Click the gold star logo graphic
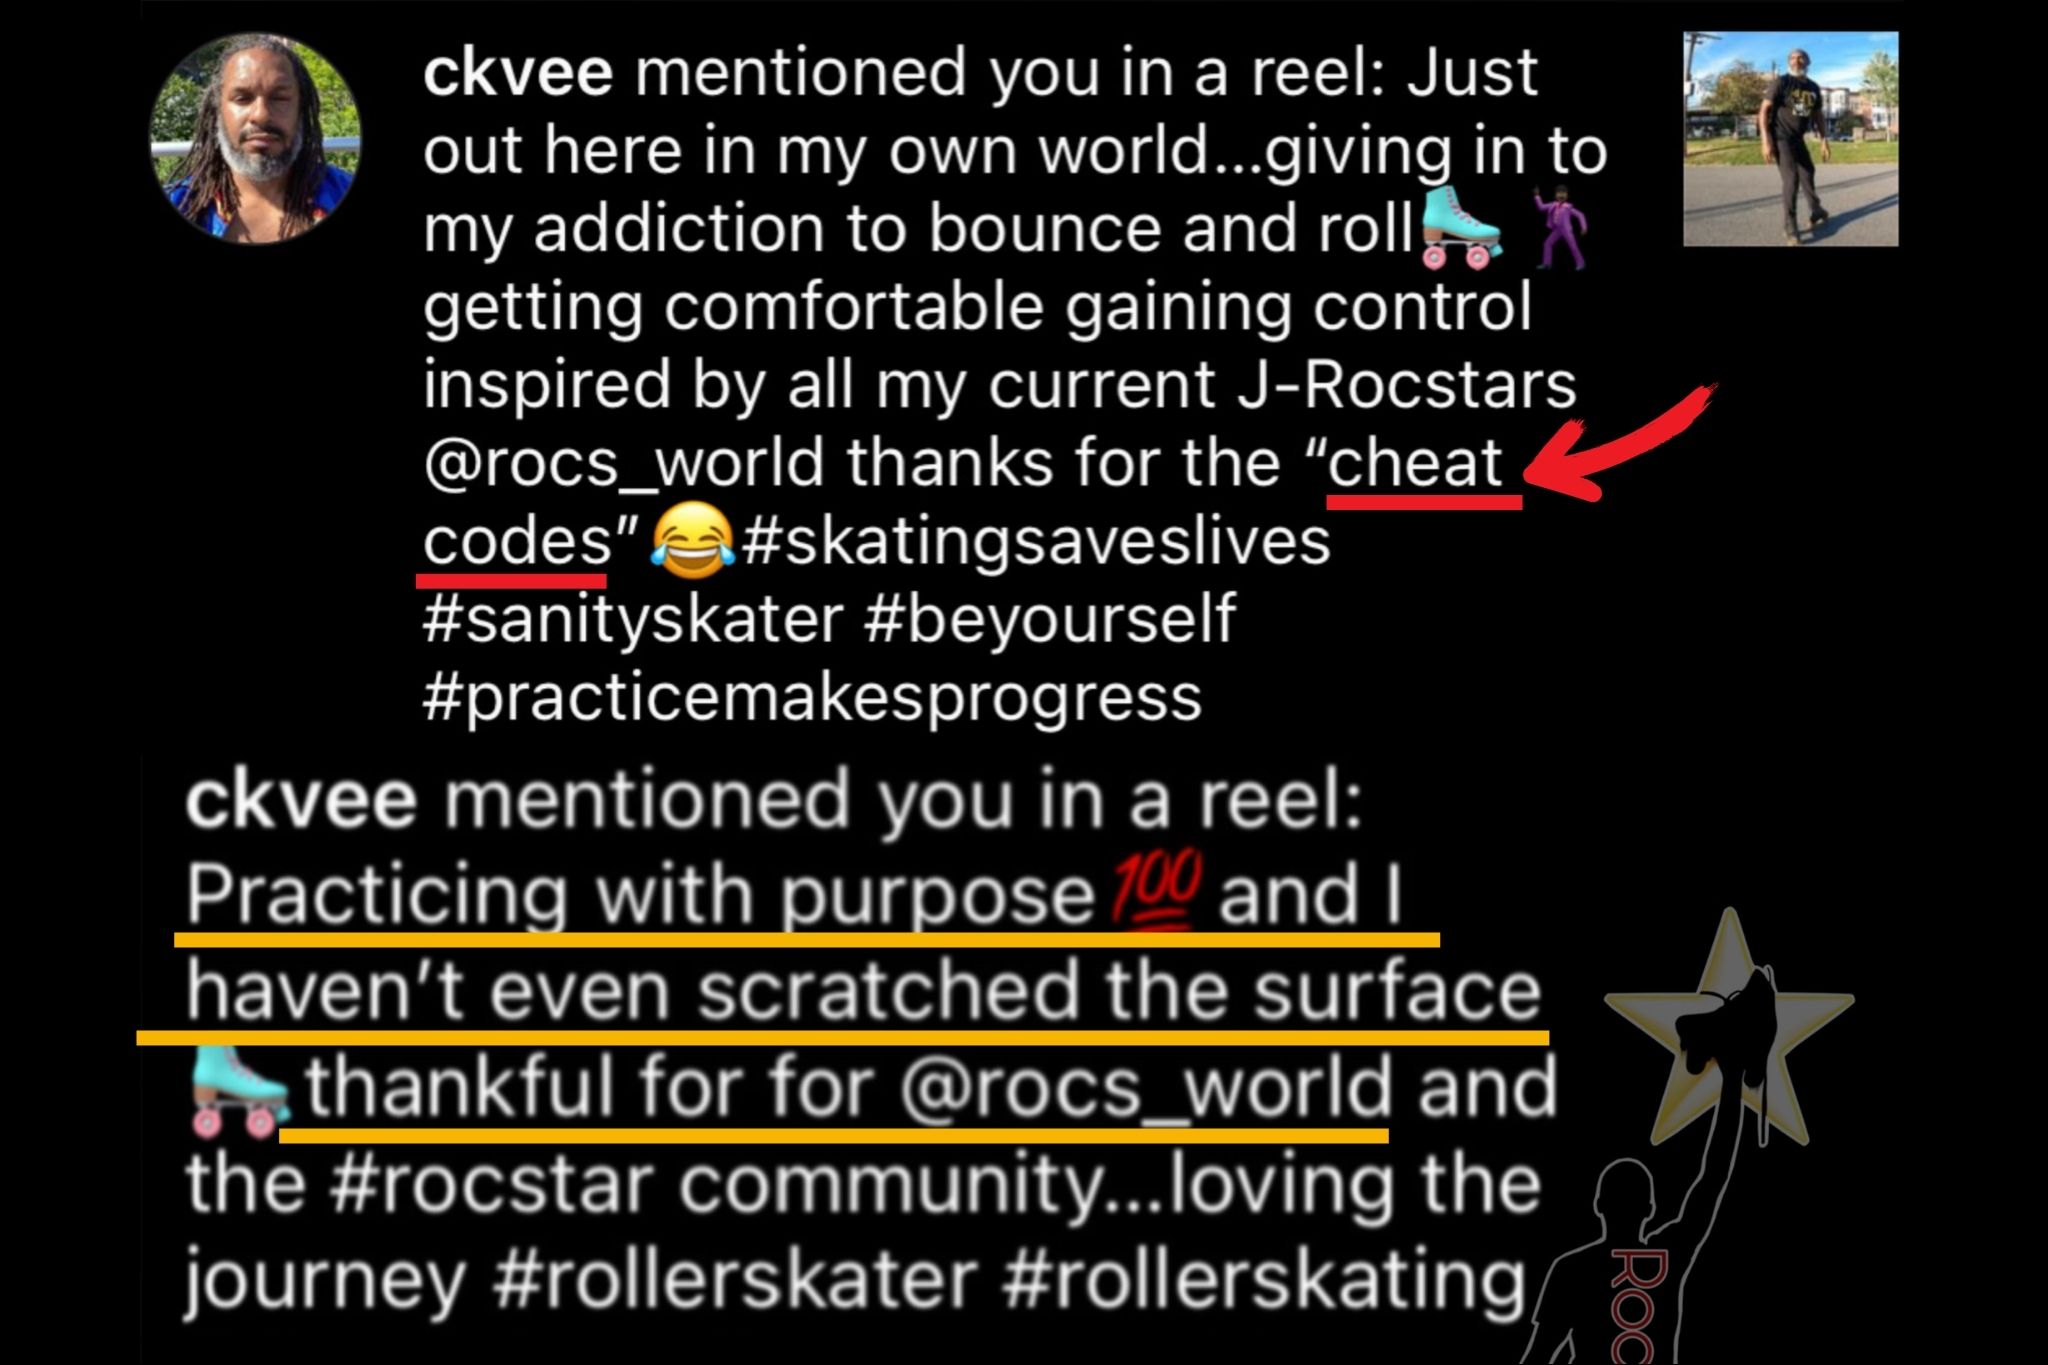 coord(1729,1030)
